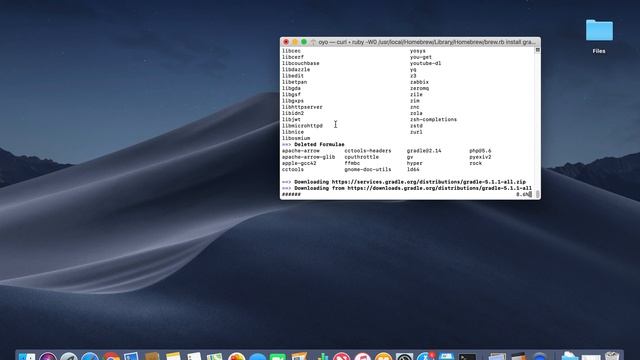Click the 'you-get' entry
Image resolution: width=640 pixels, height=360 pixels.
click(421, 57)
